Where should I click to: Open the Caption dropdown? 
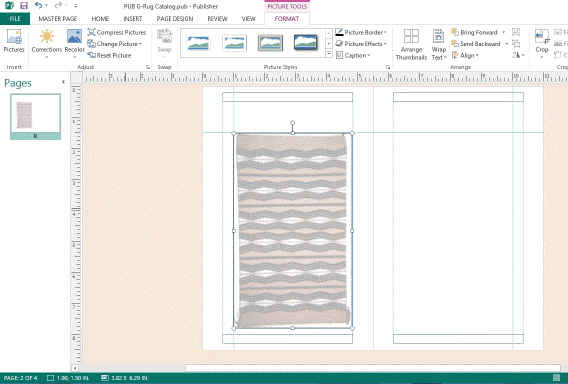pyautogui.click(x=353, y=55)
